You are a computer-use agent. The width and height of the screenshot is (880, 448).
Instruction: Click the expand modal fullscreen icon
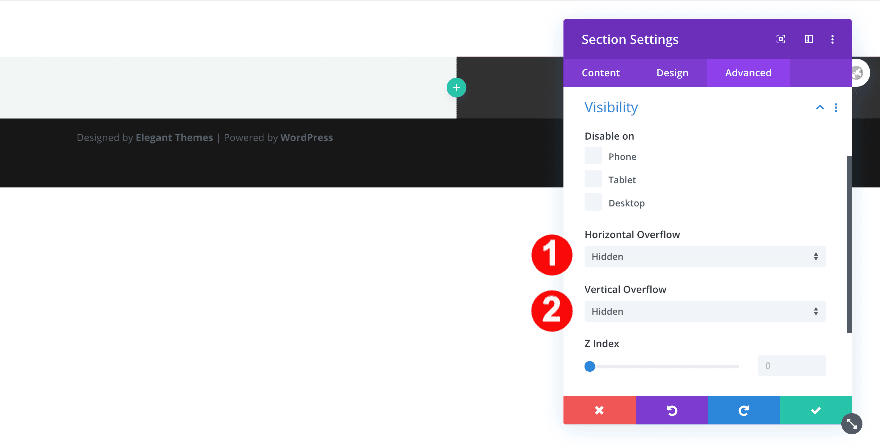781,40
